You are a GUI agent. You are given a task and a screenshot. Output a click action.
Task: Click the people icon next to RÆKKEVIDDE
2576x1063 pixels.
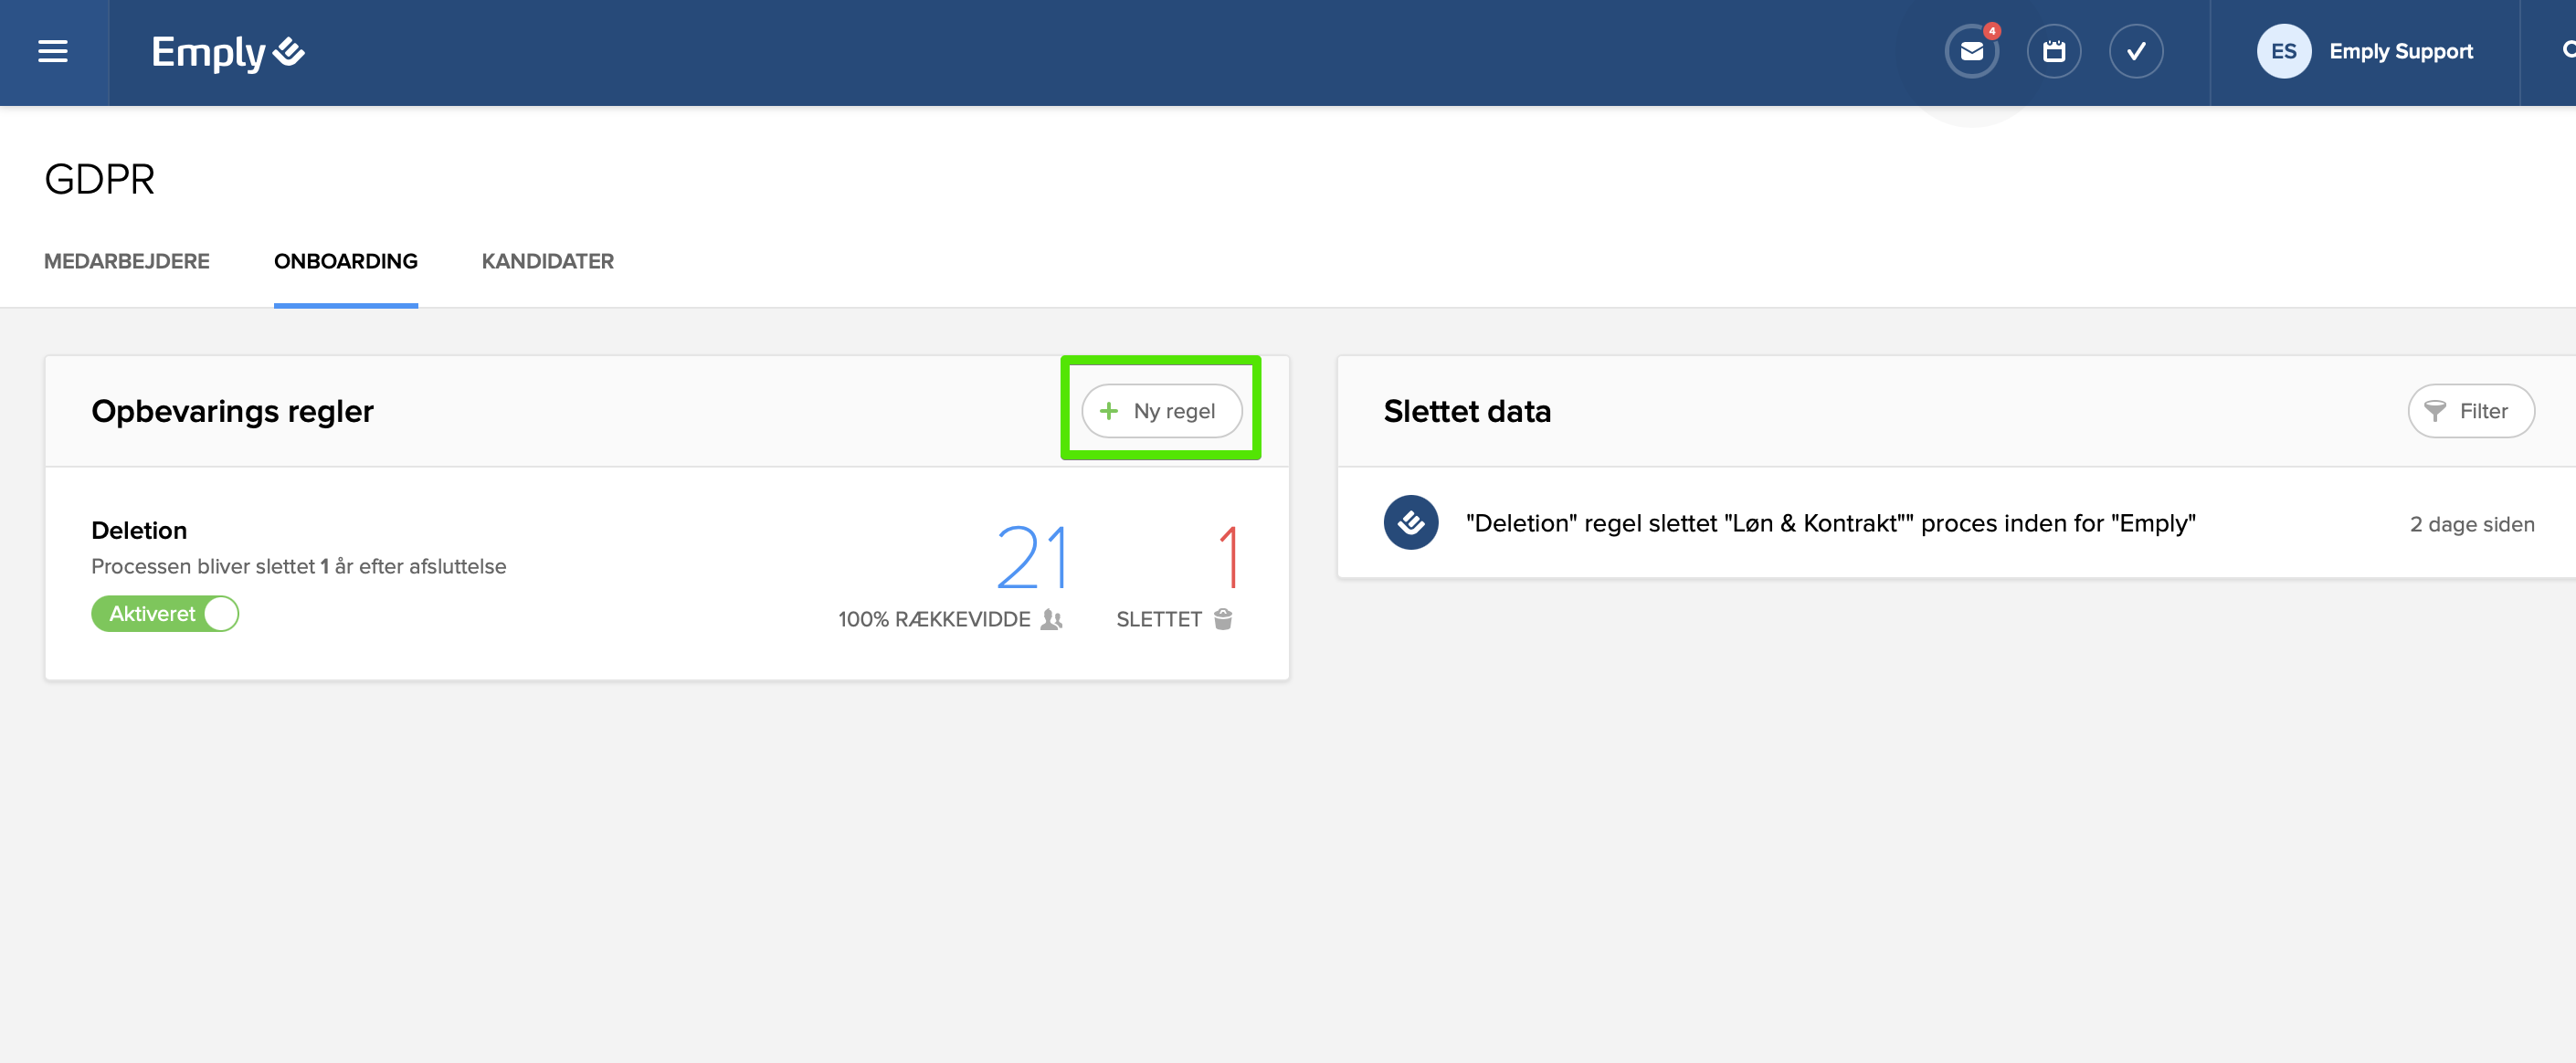[x=1051, y=619]
